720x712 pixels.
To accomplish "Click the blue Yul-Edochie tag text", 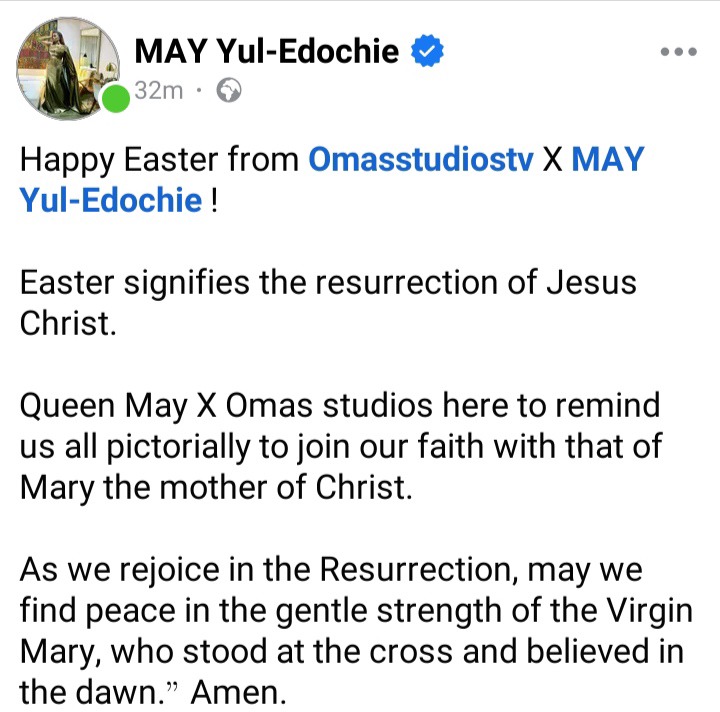I will [111, 201].
